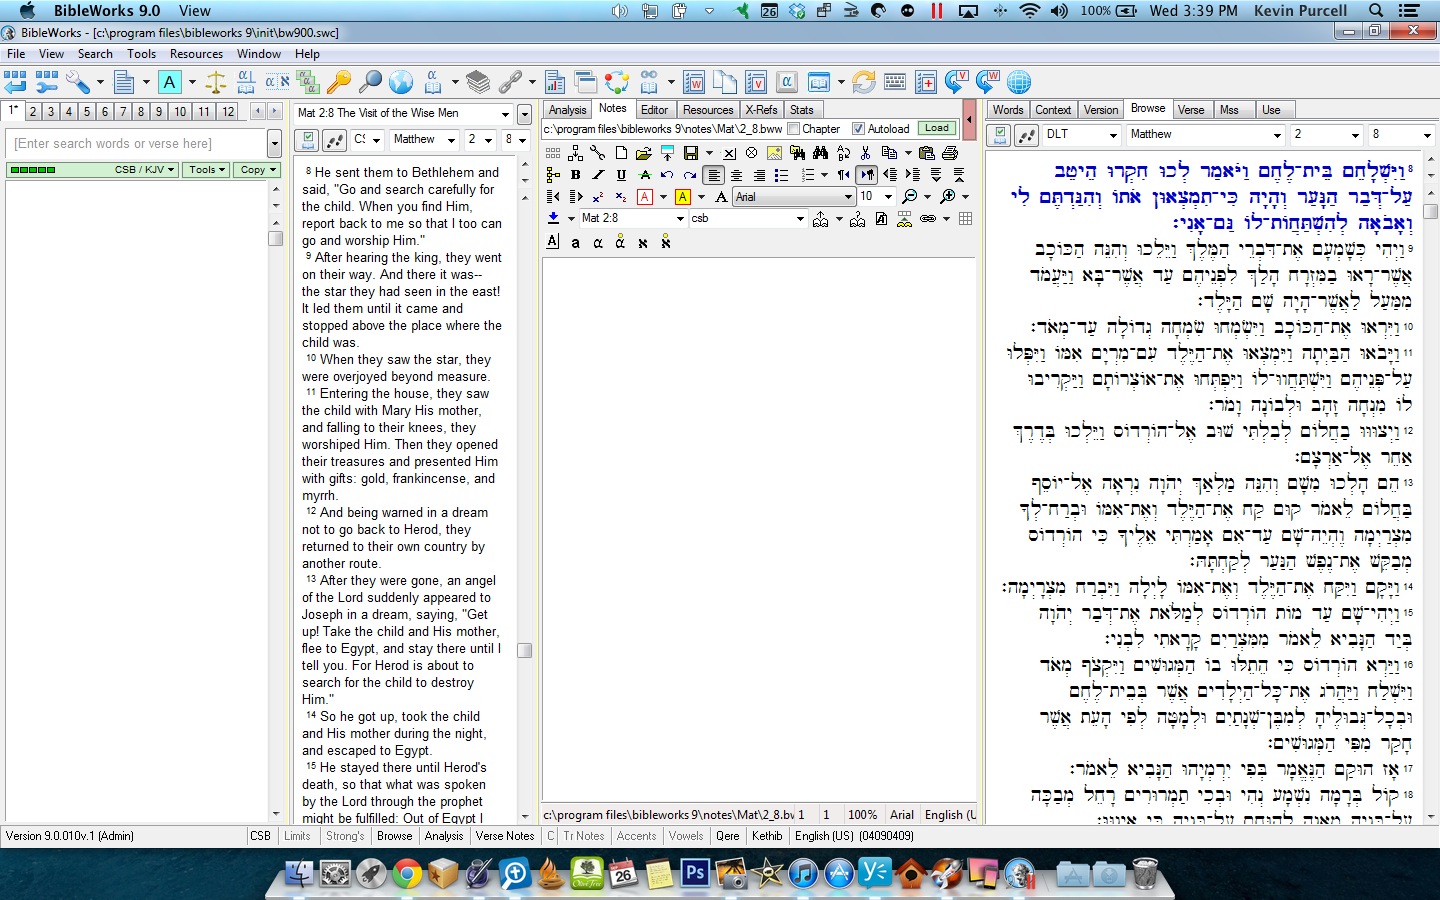This screenshot has width=1440, height=900.
Task: Click the Underline button in notes editor
Action: tap(621, 175)
